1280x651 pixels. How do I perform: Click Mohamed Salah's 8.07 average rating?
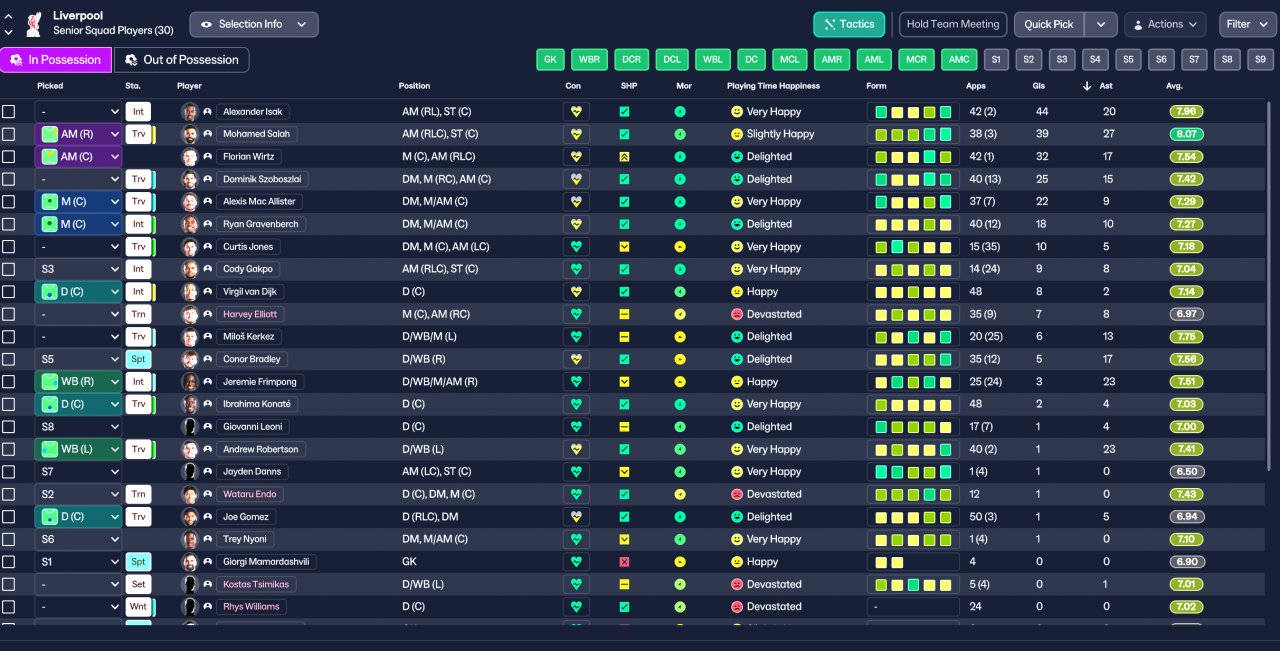(1186, 134)
